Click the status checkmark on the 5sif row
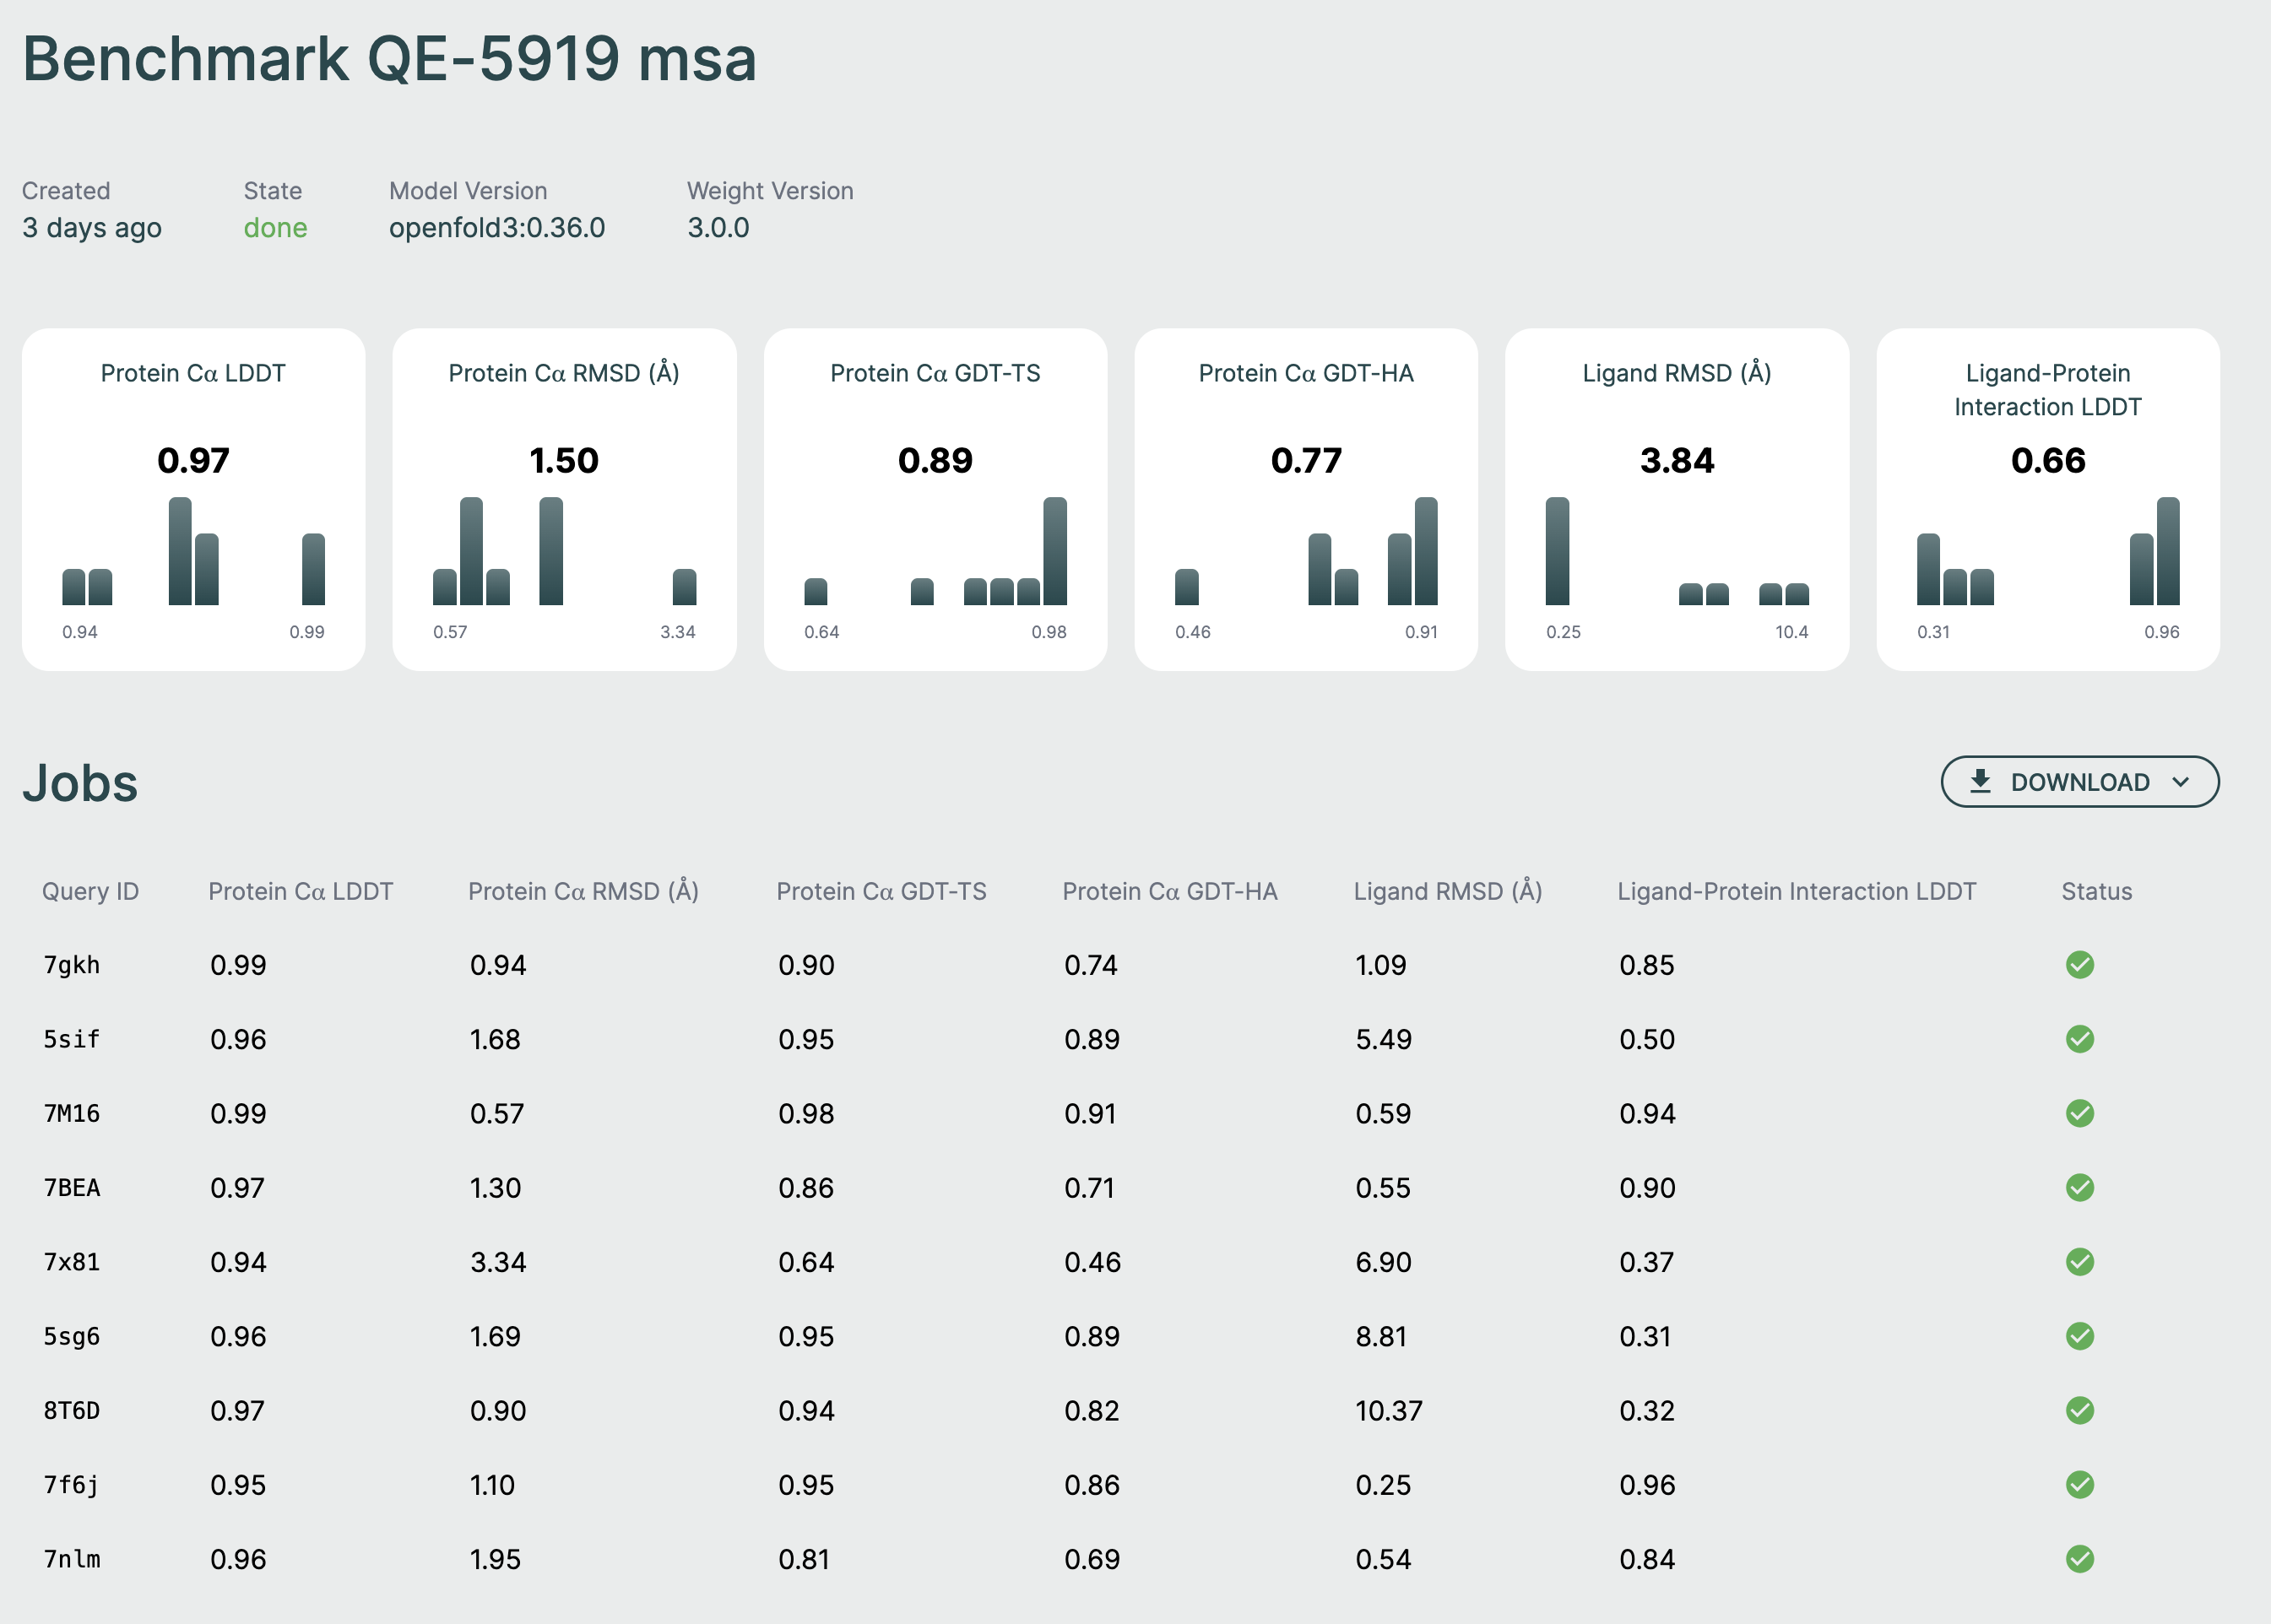This screenshot has height=1624, width=2271. pos(2081,1039)
